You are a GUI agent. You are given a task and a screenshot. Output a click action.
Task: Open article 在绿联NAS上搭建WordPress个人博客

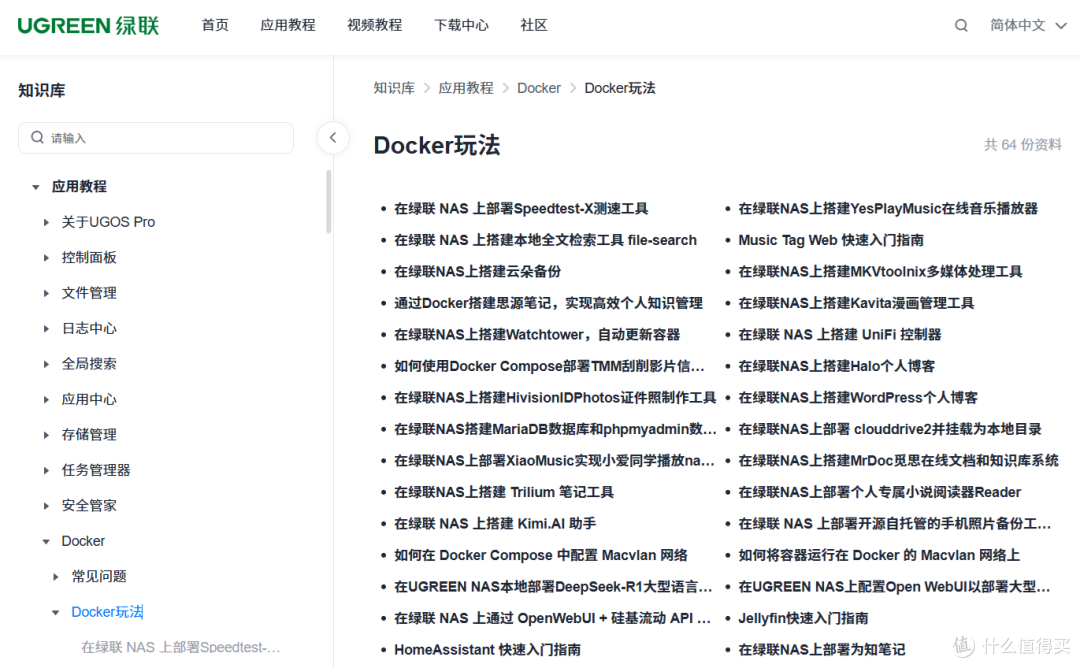coord(858,398)
